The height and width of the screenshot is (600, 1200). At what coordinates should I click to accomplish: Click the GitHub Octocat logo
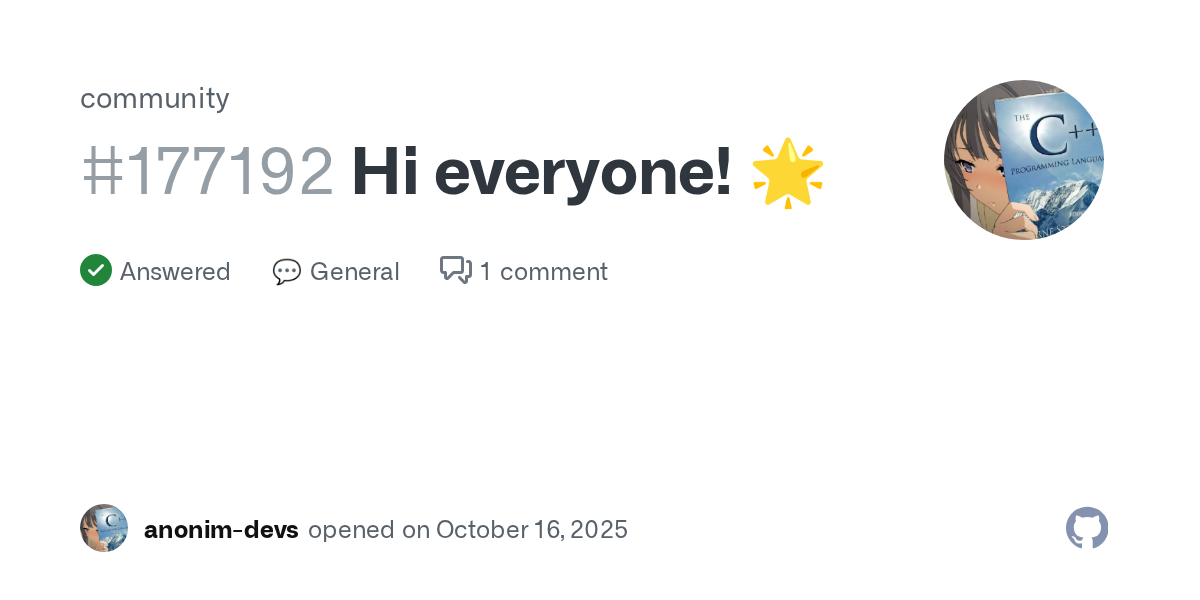(1087, 529)
